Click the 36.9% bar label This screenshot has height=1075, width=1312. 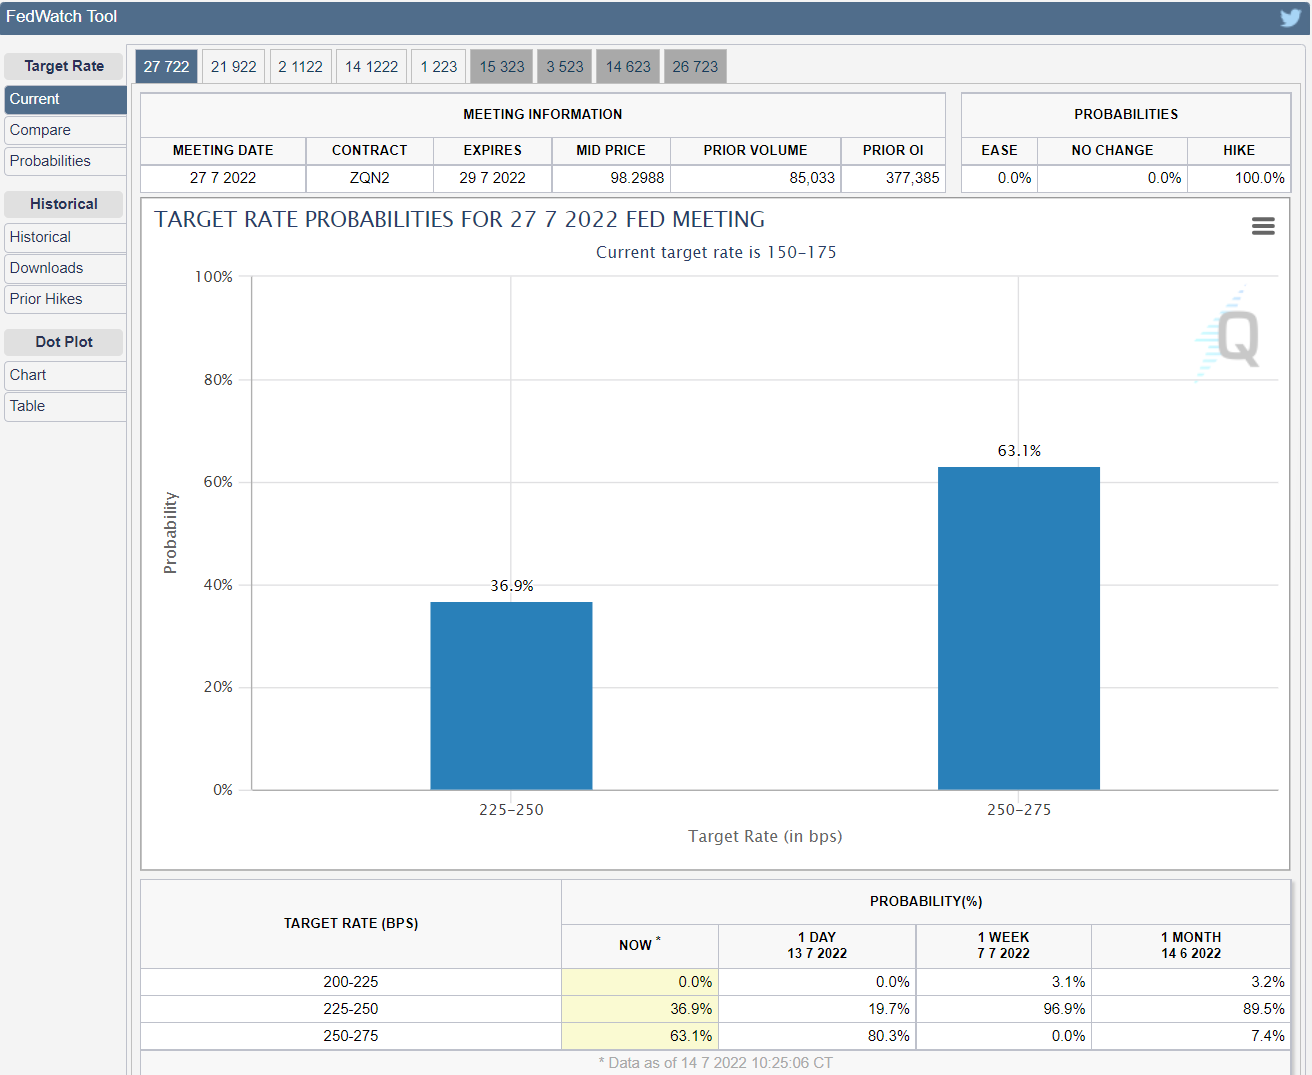[512, 586]
